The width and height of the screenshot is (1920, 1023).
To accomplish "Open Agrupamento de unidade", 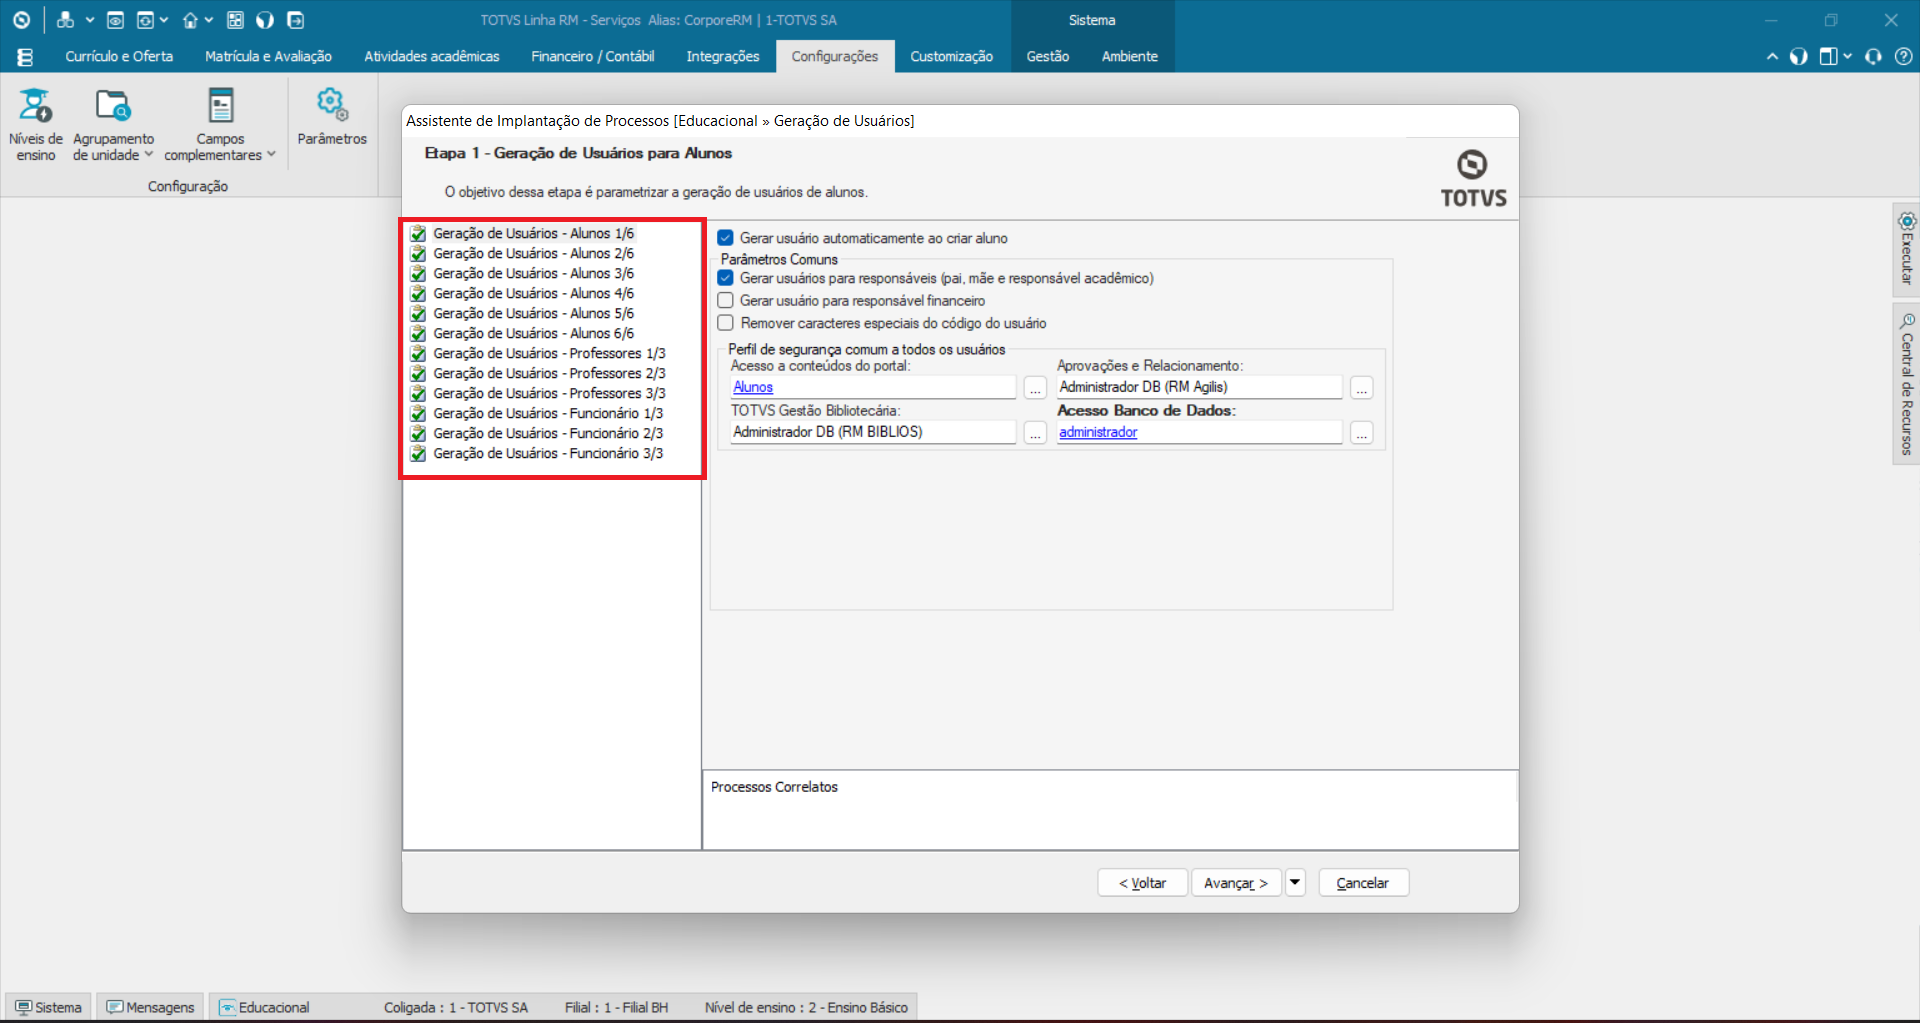I will click(x=113, y=125).
